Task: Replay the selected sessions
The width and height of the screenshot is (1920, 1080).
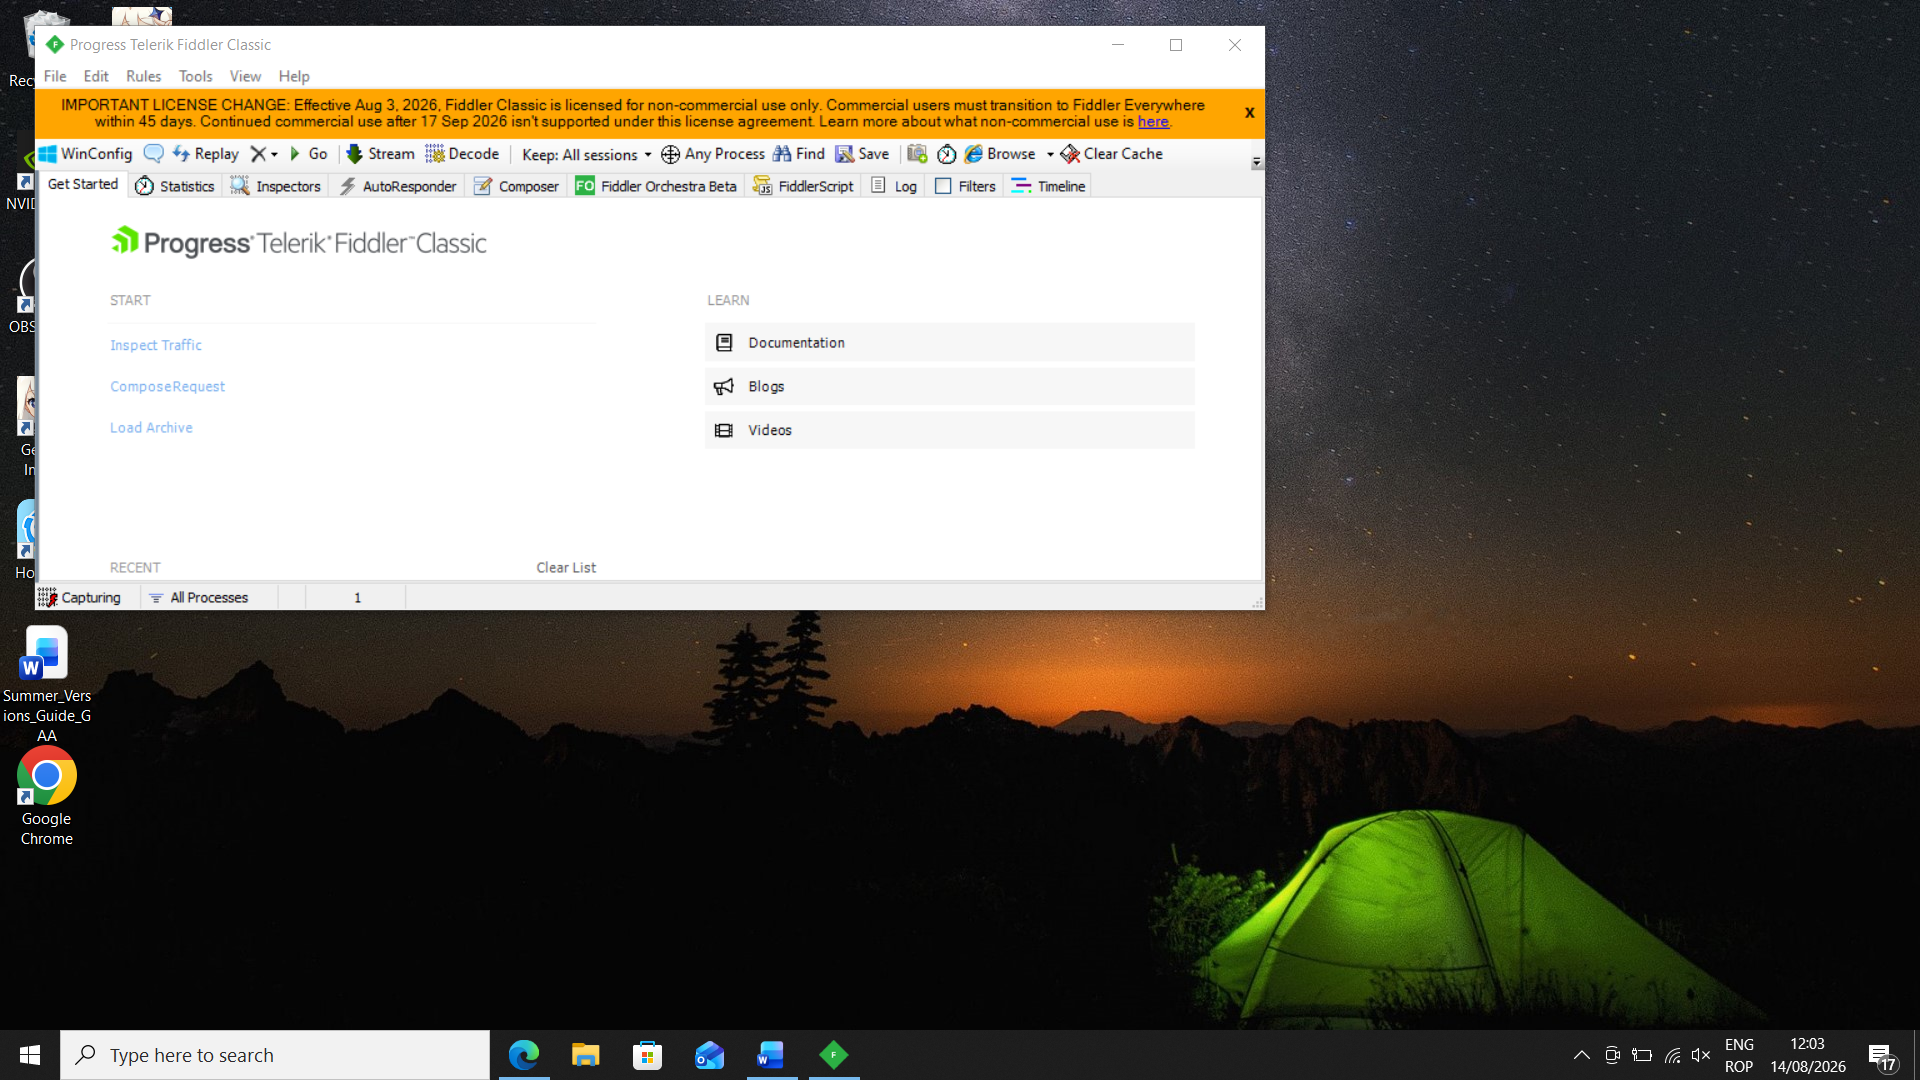Action: [205, 154]
